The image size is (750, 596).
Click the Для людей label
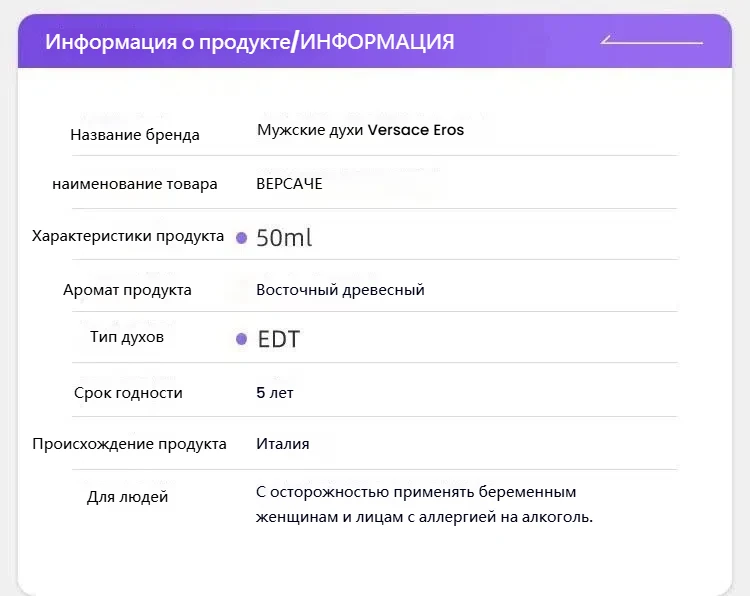pyautogui.click(x=127, y=497)
